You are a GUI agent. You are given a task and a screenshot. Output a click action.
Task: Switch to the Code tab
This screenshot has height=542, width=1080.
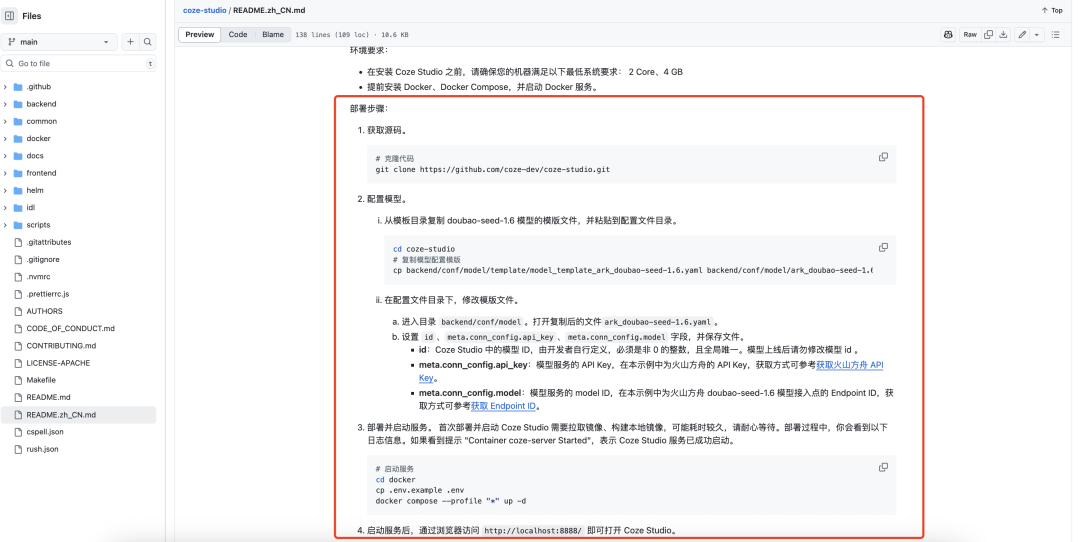point(238,34)
